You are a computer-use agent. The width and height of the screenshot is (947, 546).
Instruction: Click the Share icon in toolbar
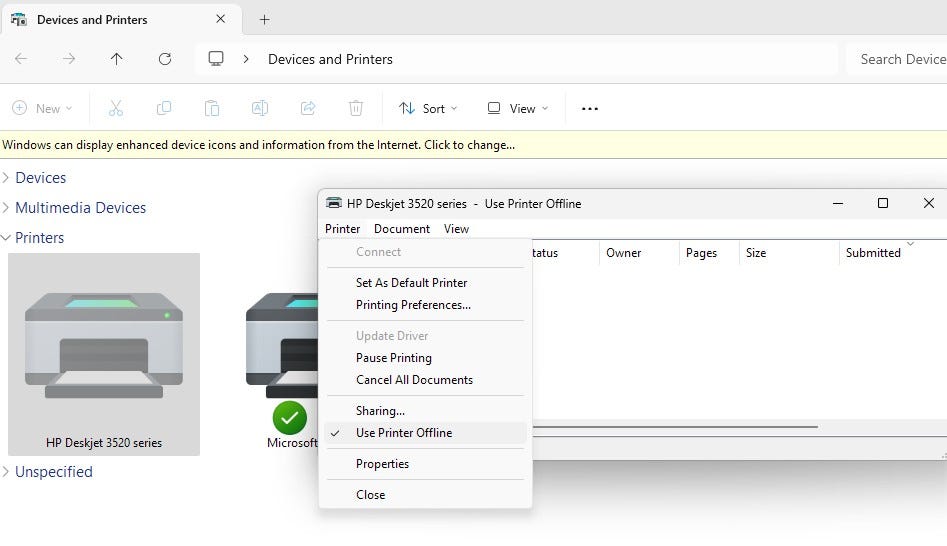(x=308, y=108)
